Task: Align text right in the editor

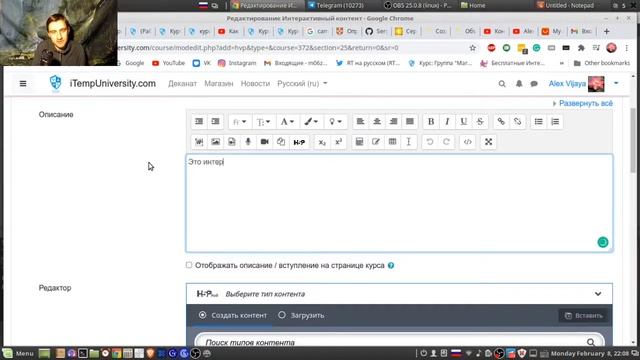Action: click(x=393, y=122)
